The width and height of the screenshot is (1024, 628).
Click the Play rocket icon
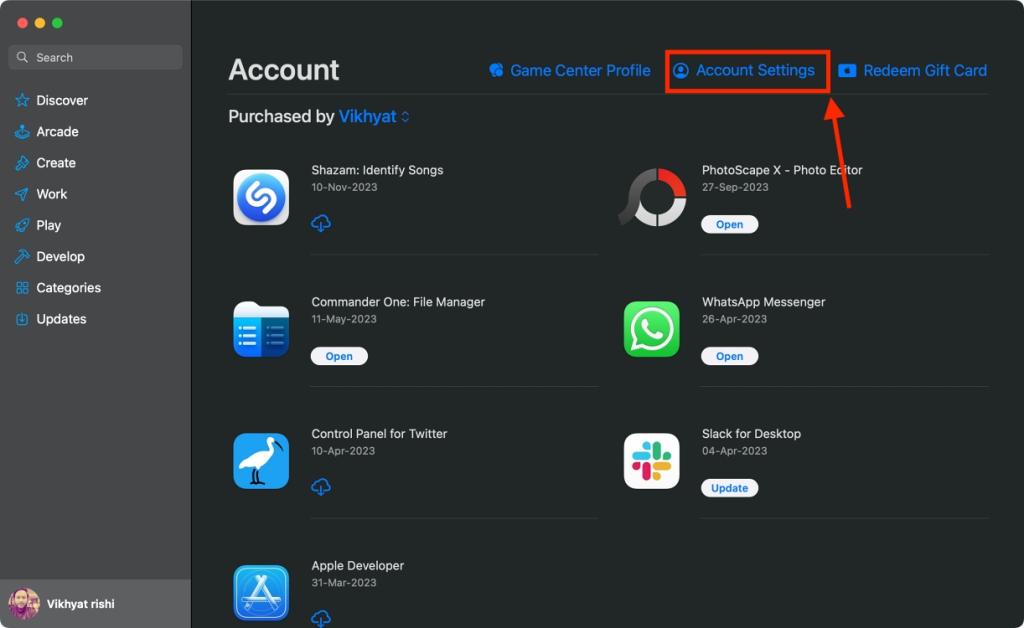[22, 225]
